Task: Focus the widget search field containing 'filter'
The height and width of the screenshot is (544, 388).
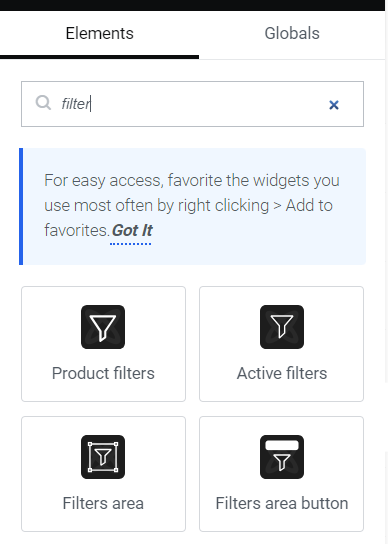Action: point(192,104)
